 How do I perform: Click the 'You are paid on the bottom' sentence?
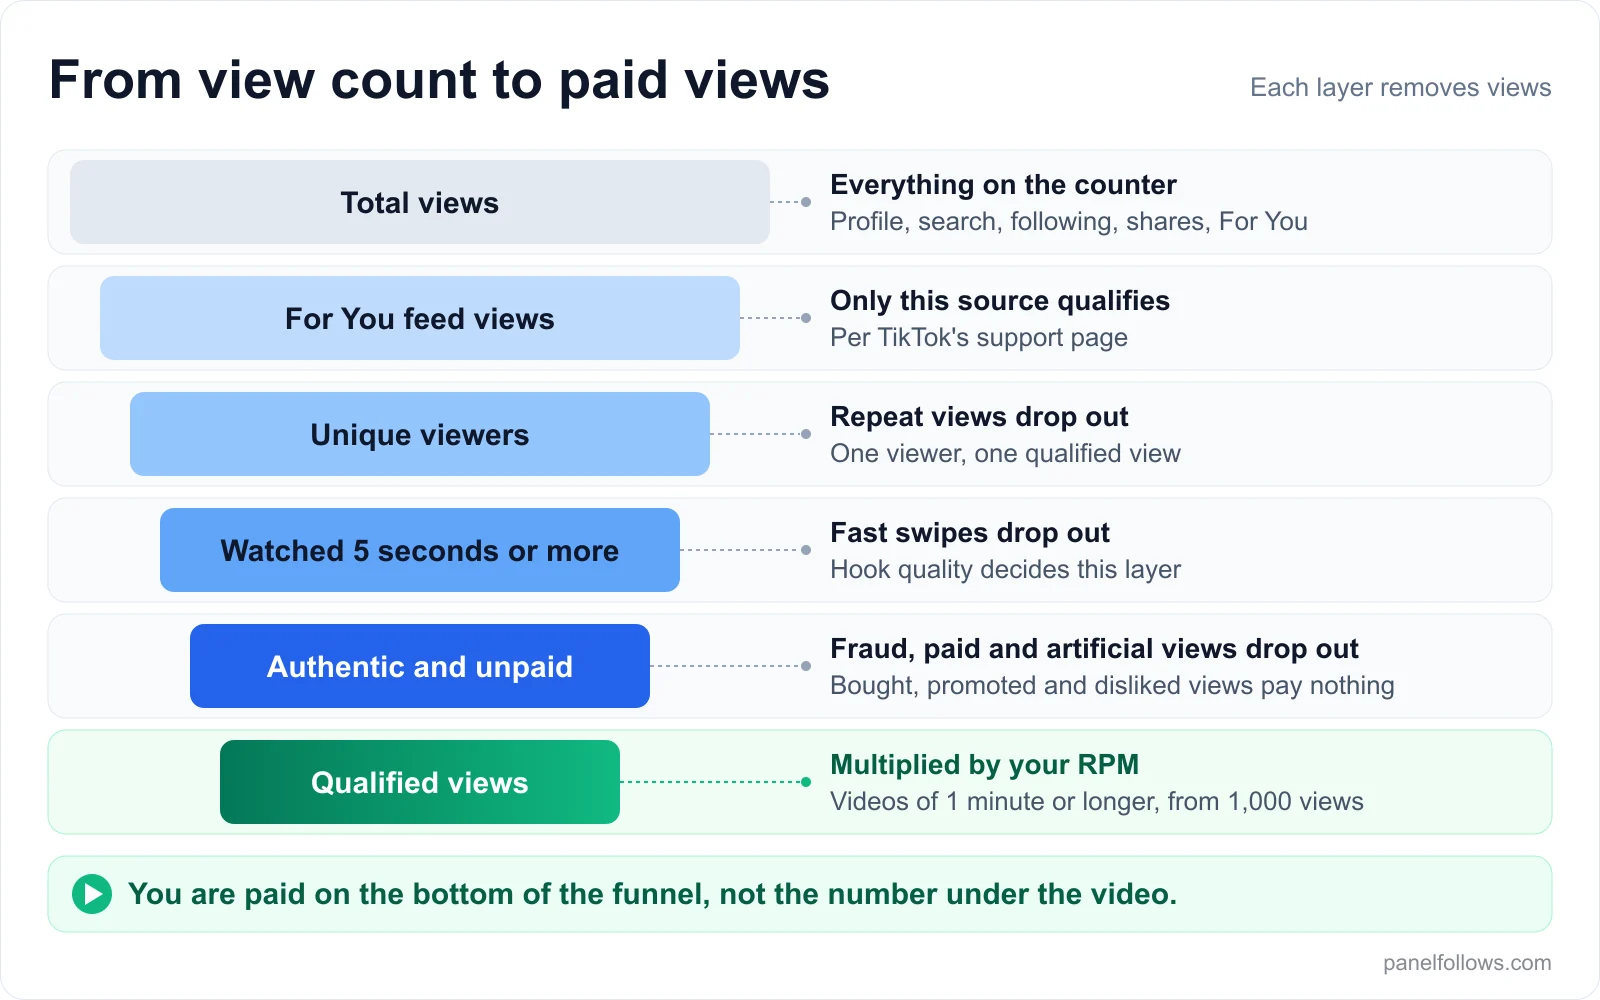coord(652,894)
